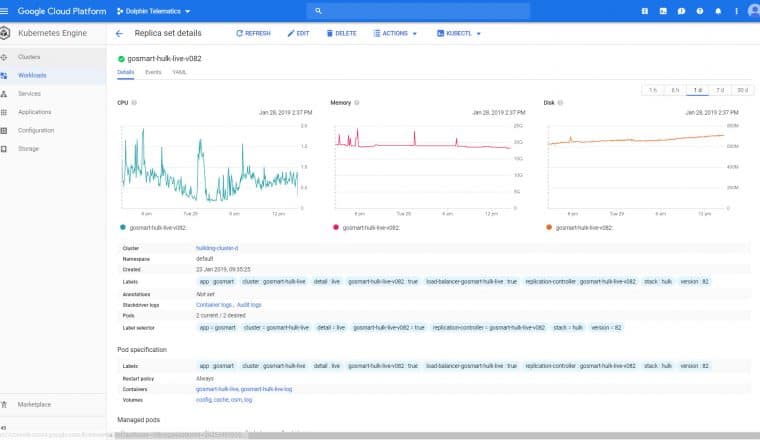Screen dimensions: 760x440
Task: Click the CPU chart teal legend dot
Action: point(123,227)
